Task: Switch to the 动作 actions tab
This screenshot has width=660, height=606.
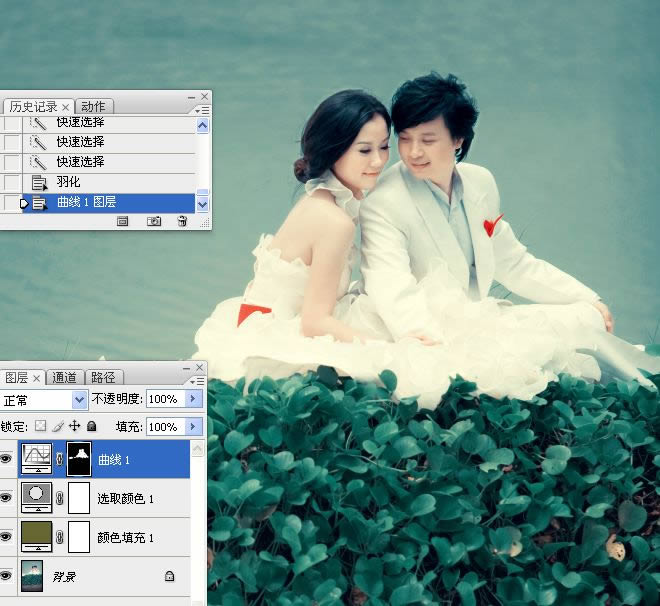Action: [x=93, y=106]
